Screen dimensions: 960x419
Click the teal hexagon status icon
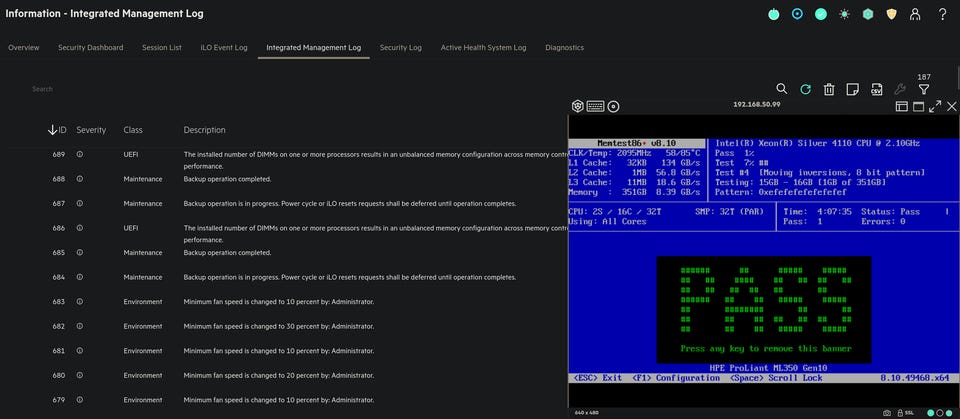[x=868, y=14]
